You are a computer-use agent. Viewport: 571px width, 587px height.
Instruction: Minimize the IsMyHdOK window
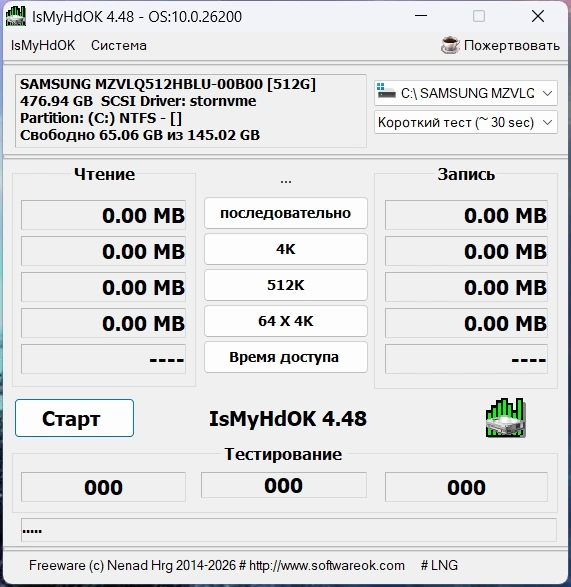(421, 16)
